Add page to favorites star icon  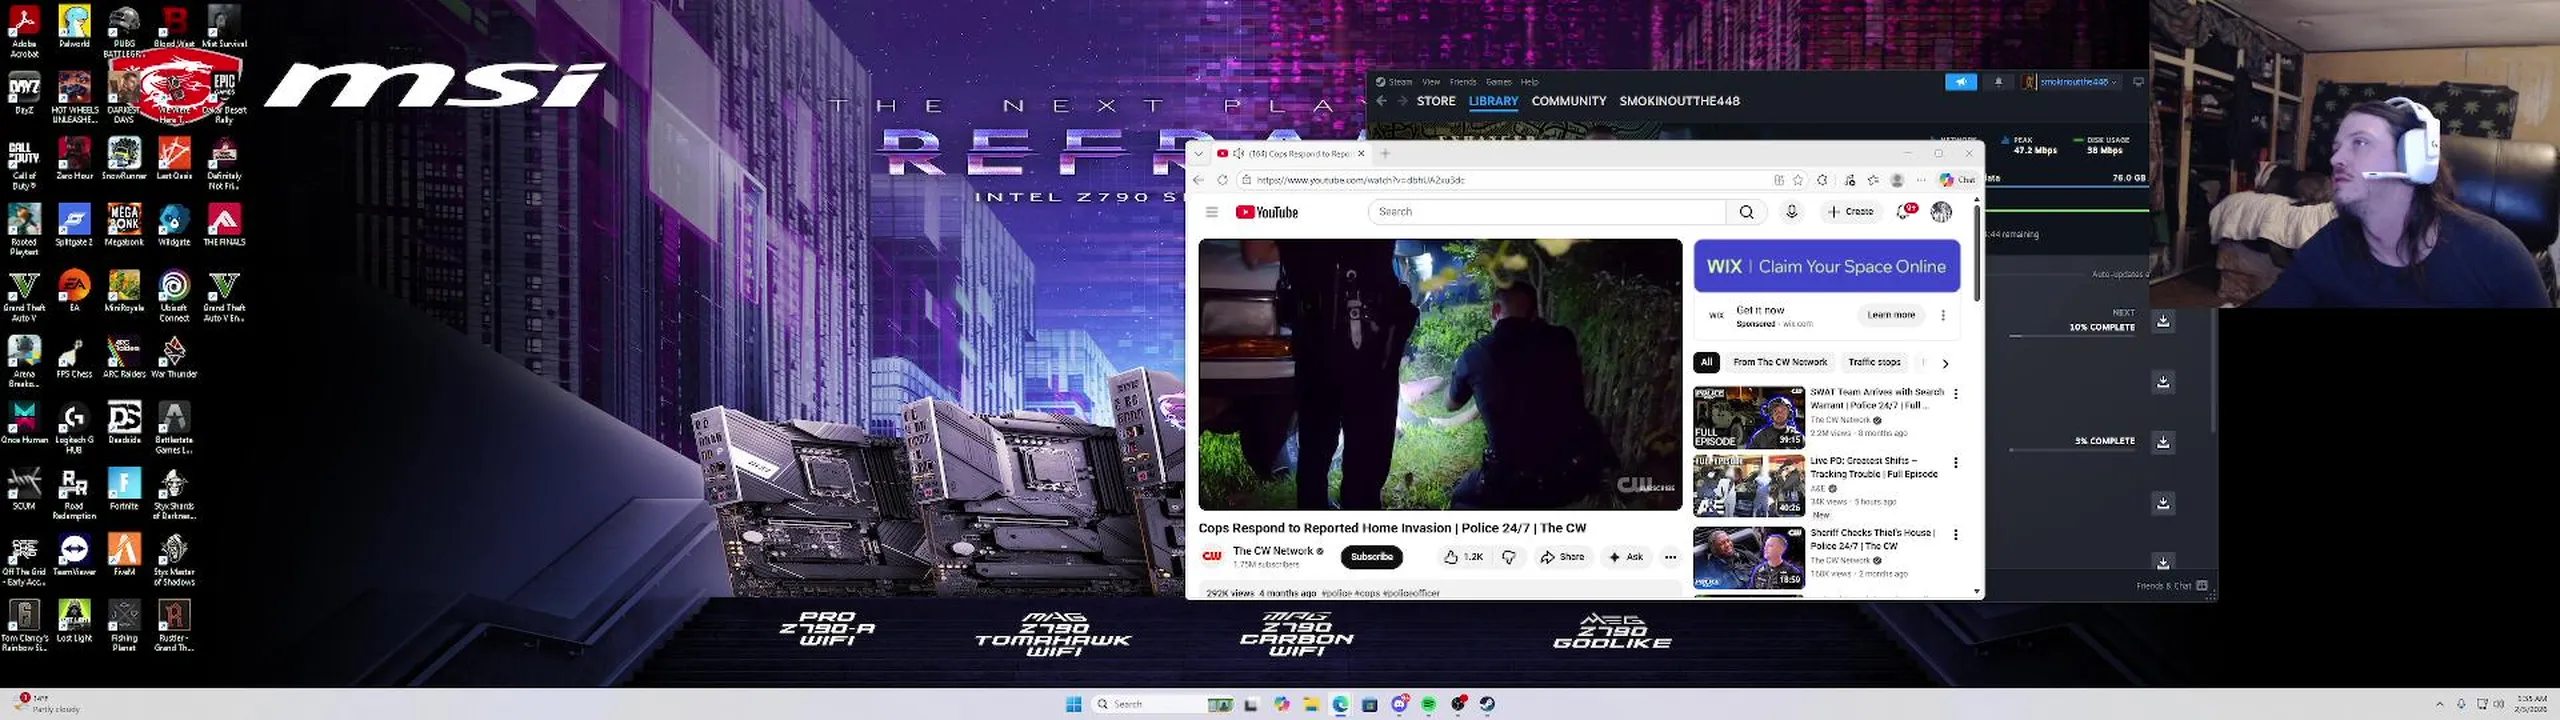1798,180
